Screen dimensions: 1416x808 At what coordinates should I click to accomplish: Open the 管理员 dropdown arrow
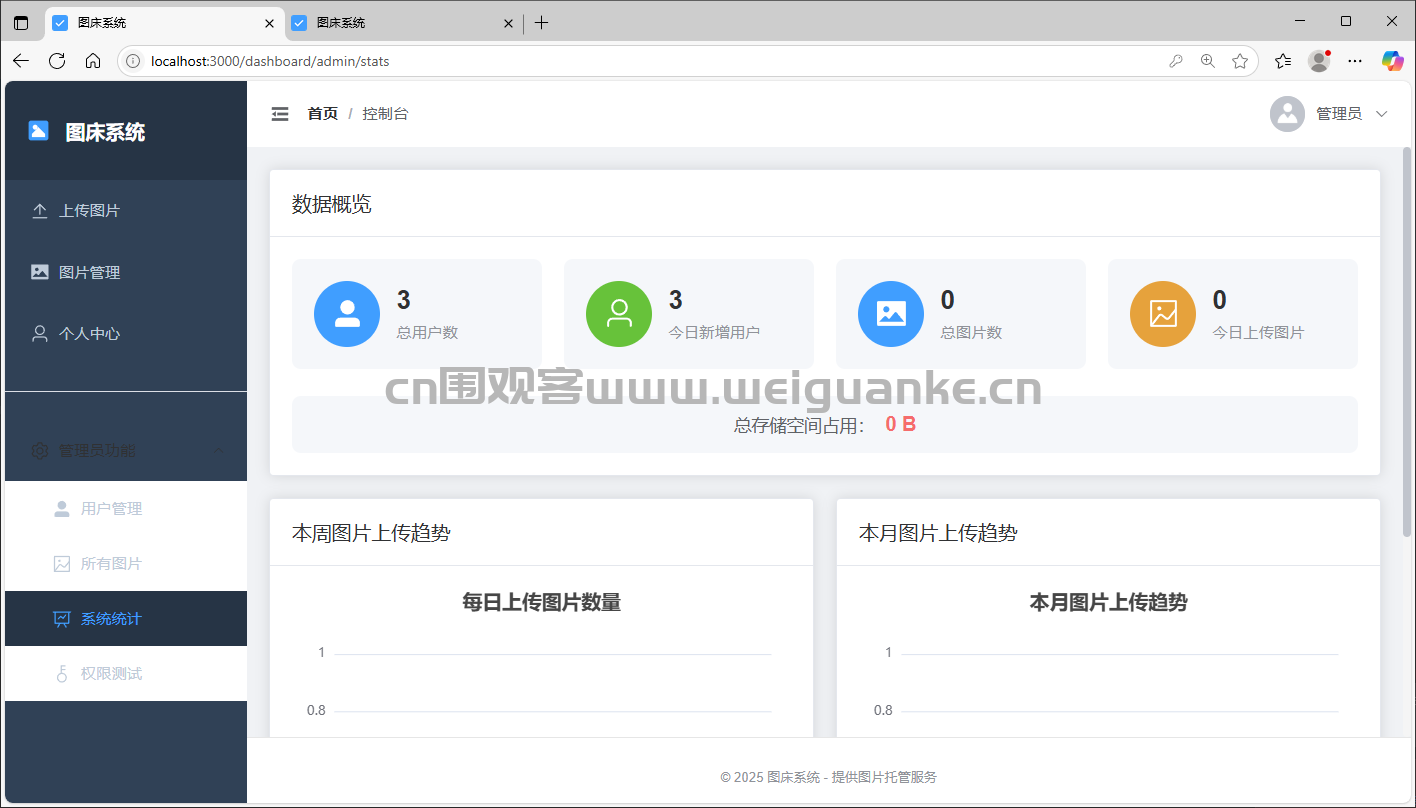(1382, 114)
